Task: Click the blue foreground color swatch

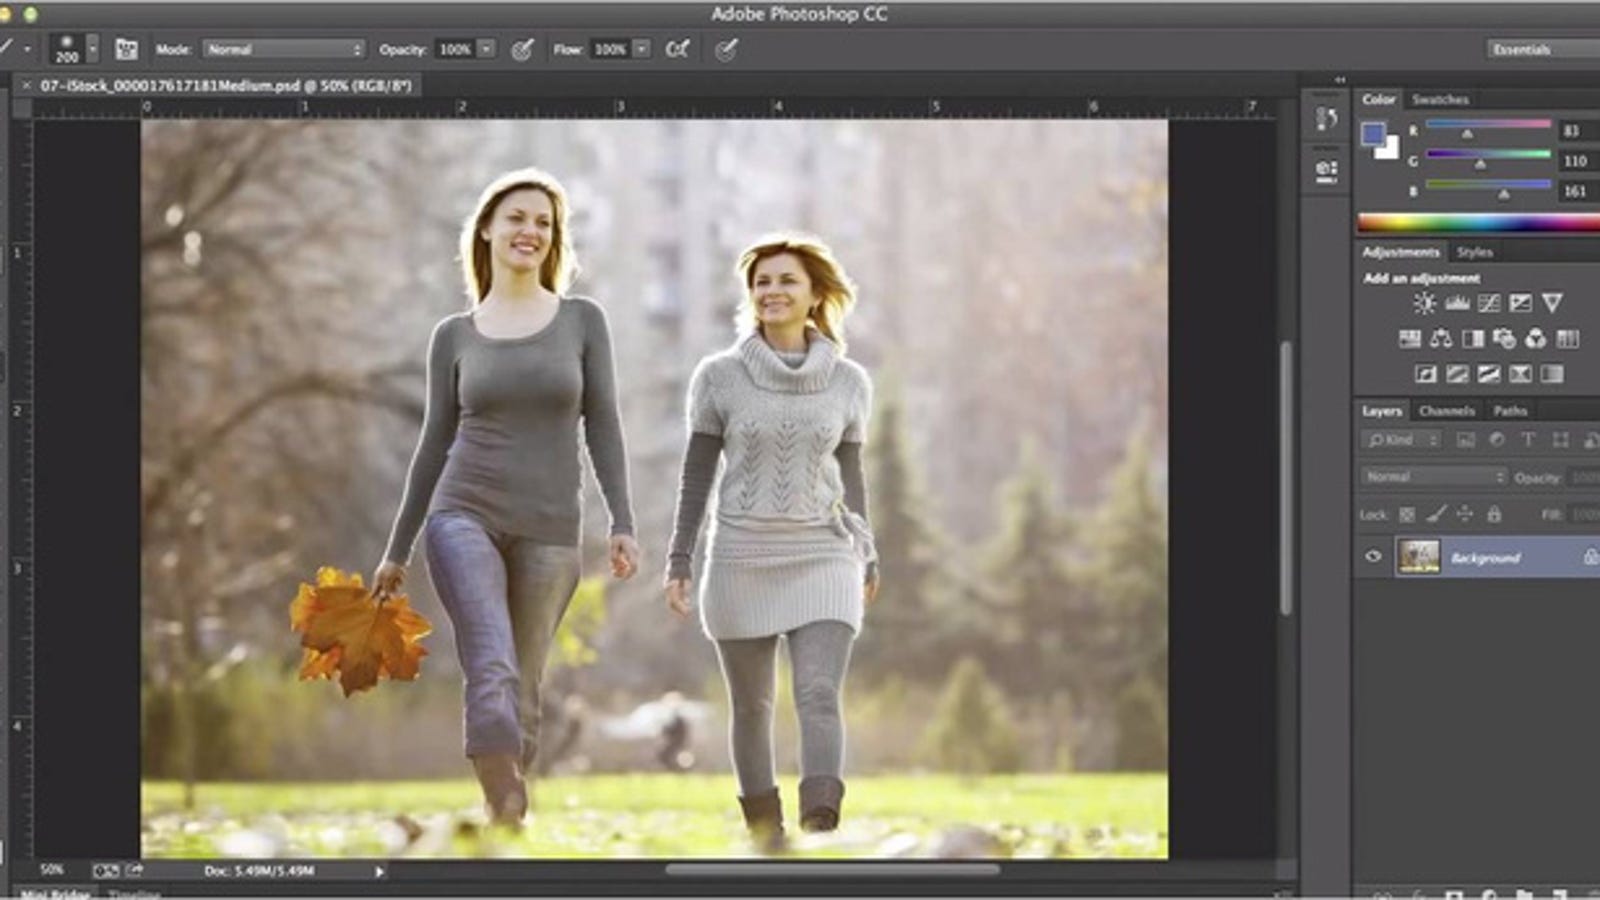Action: click(x=1372, y=133)
